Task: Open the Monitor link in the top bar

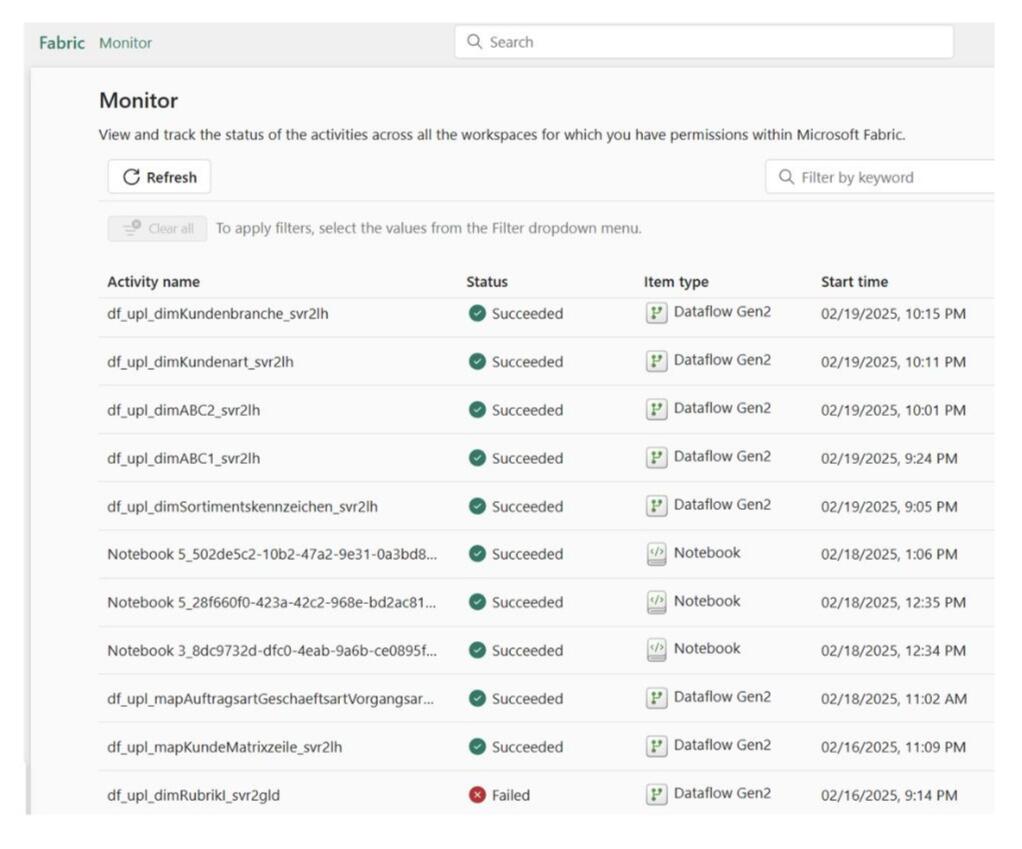Action: 125,43
